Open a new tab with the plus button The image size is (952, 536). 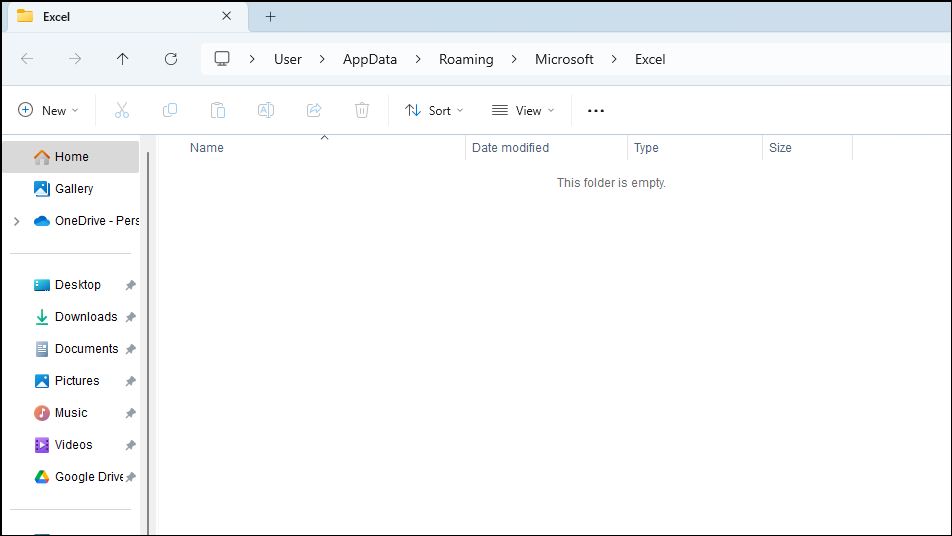coord(271,17)
